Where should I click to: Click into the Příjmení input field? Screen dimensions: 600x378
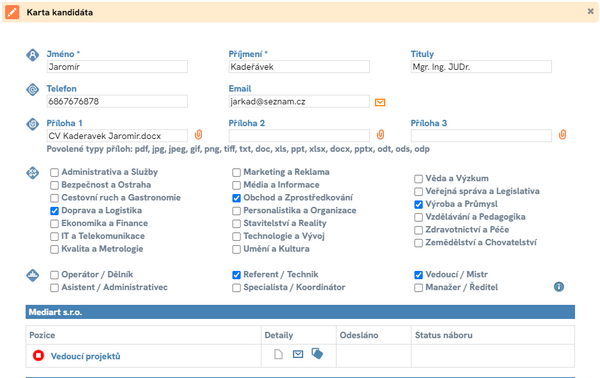point(299,67)
